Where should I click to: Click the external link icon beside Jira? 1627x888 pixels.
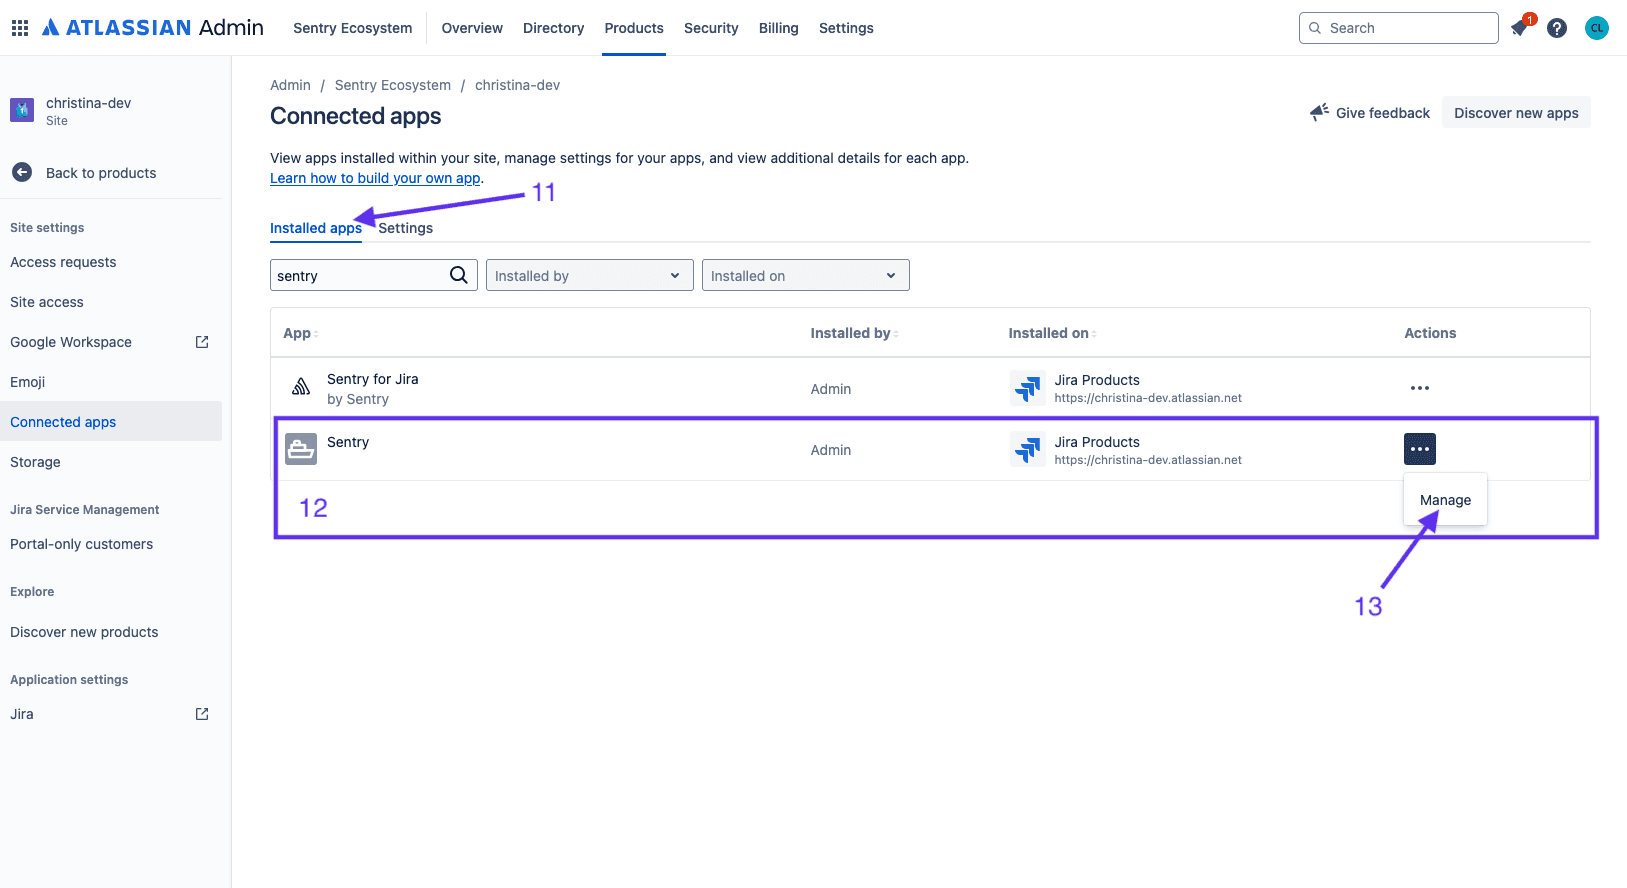click(202, 714)
